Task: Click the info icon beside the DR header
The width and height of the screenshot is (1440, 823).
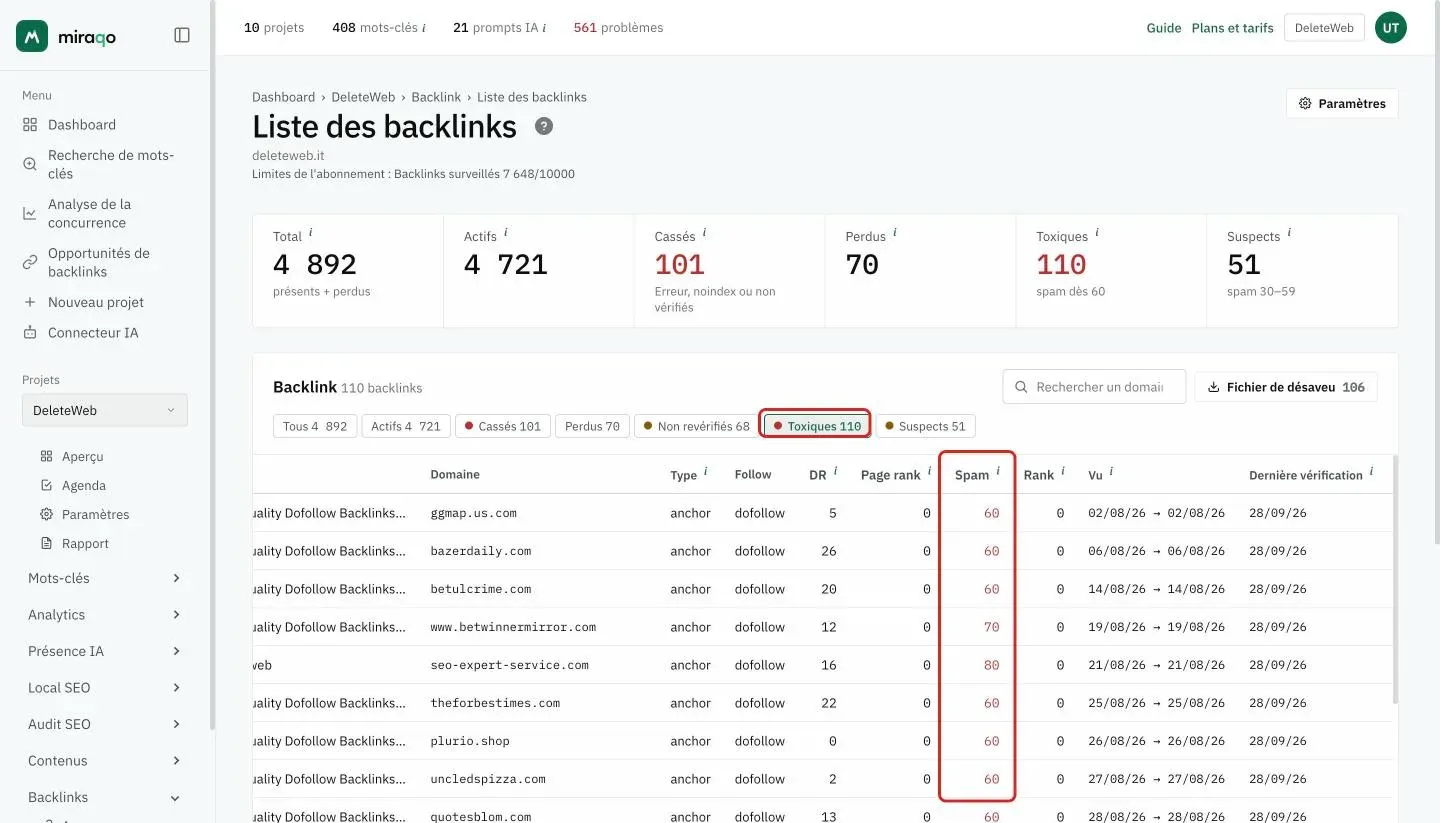Action: (835, 471)
